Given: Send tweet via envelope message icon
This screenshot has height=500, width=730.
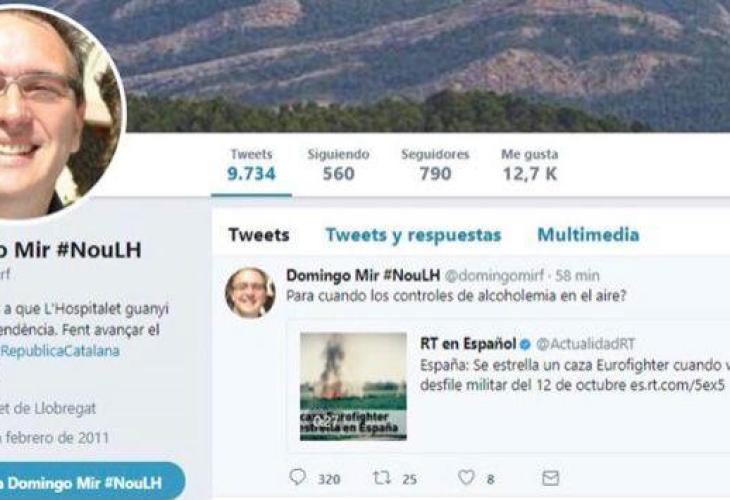Looking at the screenshot, I should [550, 478].
